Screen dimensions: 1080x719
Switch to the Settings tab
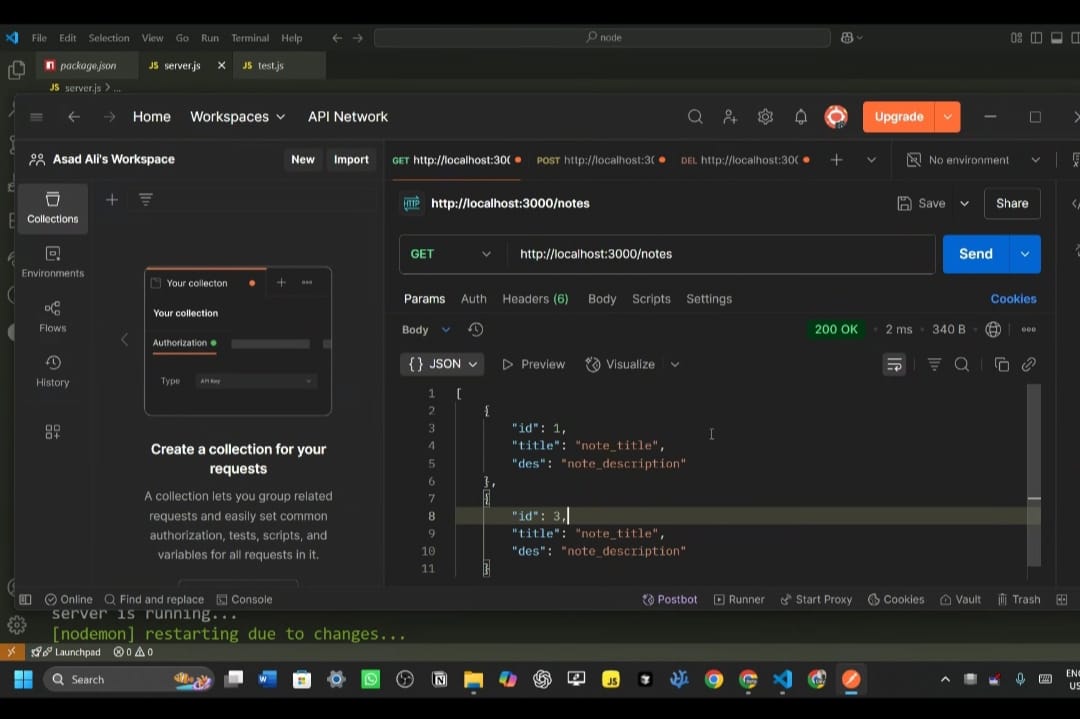click(709, 299)
